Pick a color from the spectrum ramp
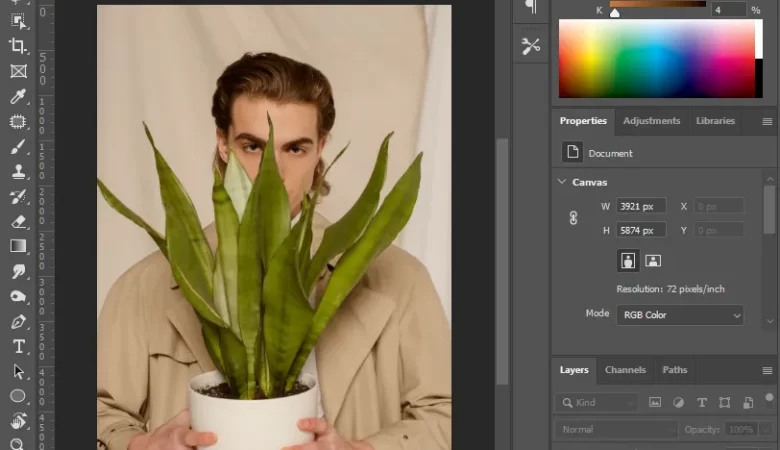 click(656, 59)
